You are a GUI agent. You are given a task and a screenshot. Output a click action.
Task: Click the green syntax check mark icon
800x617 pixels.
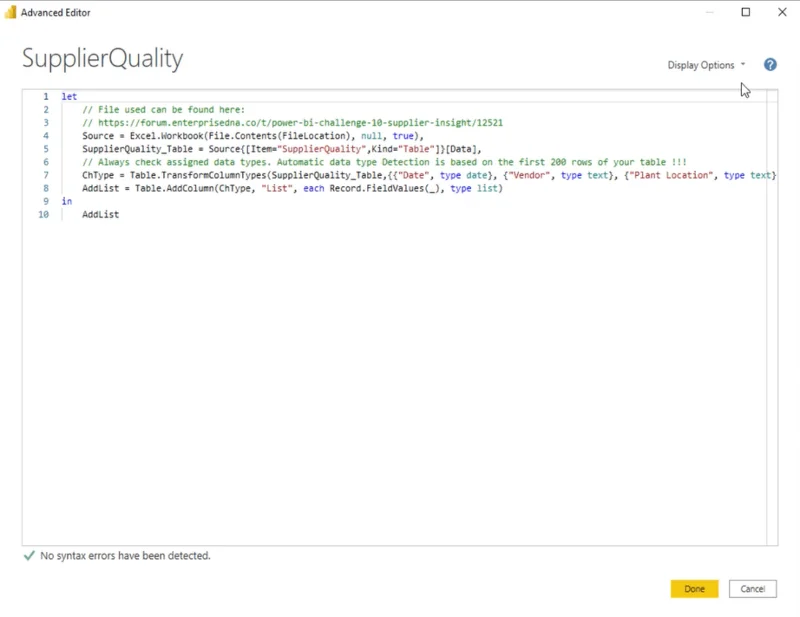coord(29,555)
